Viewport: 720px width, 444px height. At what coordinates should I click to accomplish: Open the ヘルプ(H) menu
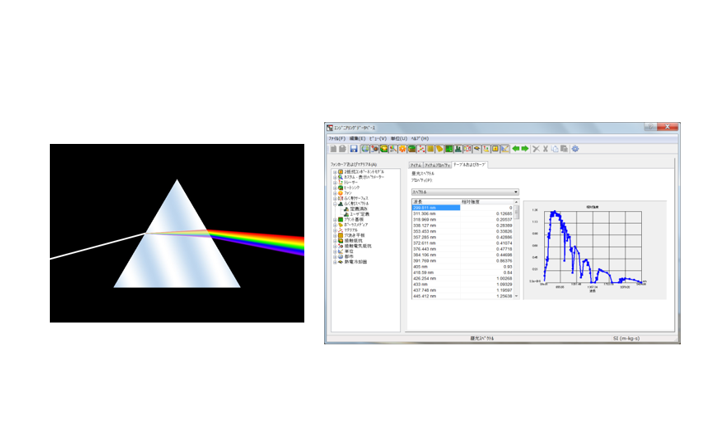pos(419,138)
